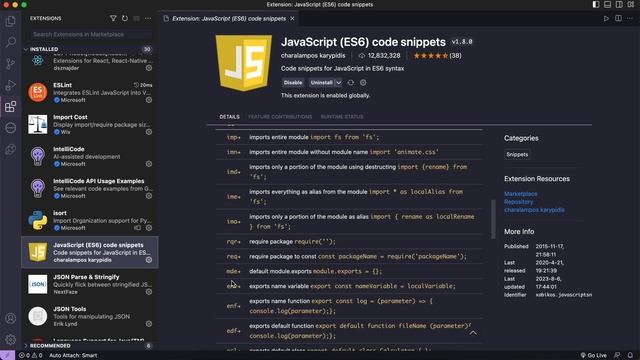Open Customize Layout icon in title bar

pos(631,4)
